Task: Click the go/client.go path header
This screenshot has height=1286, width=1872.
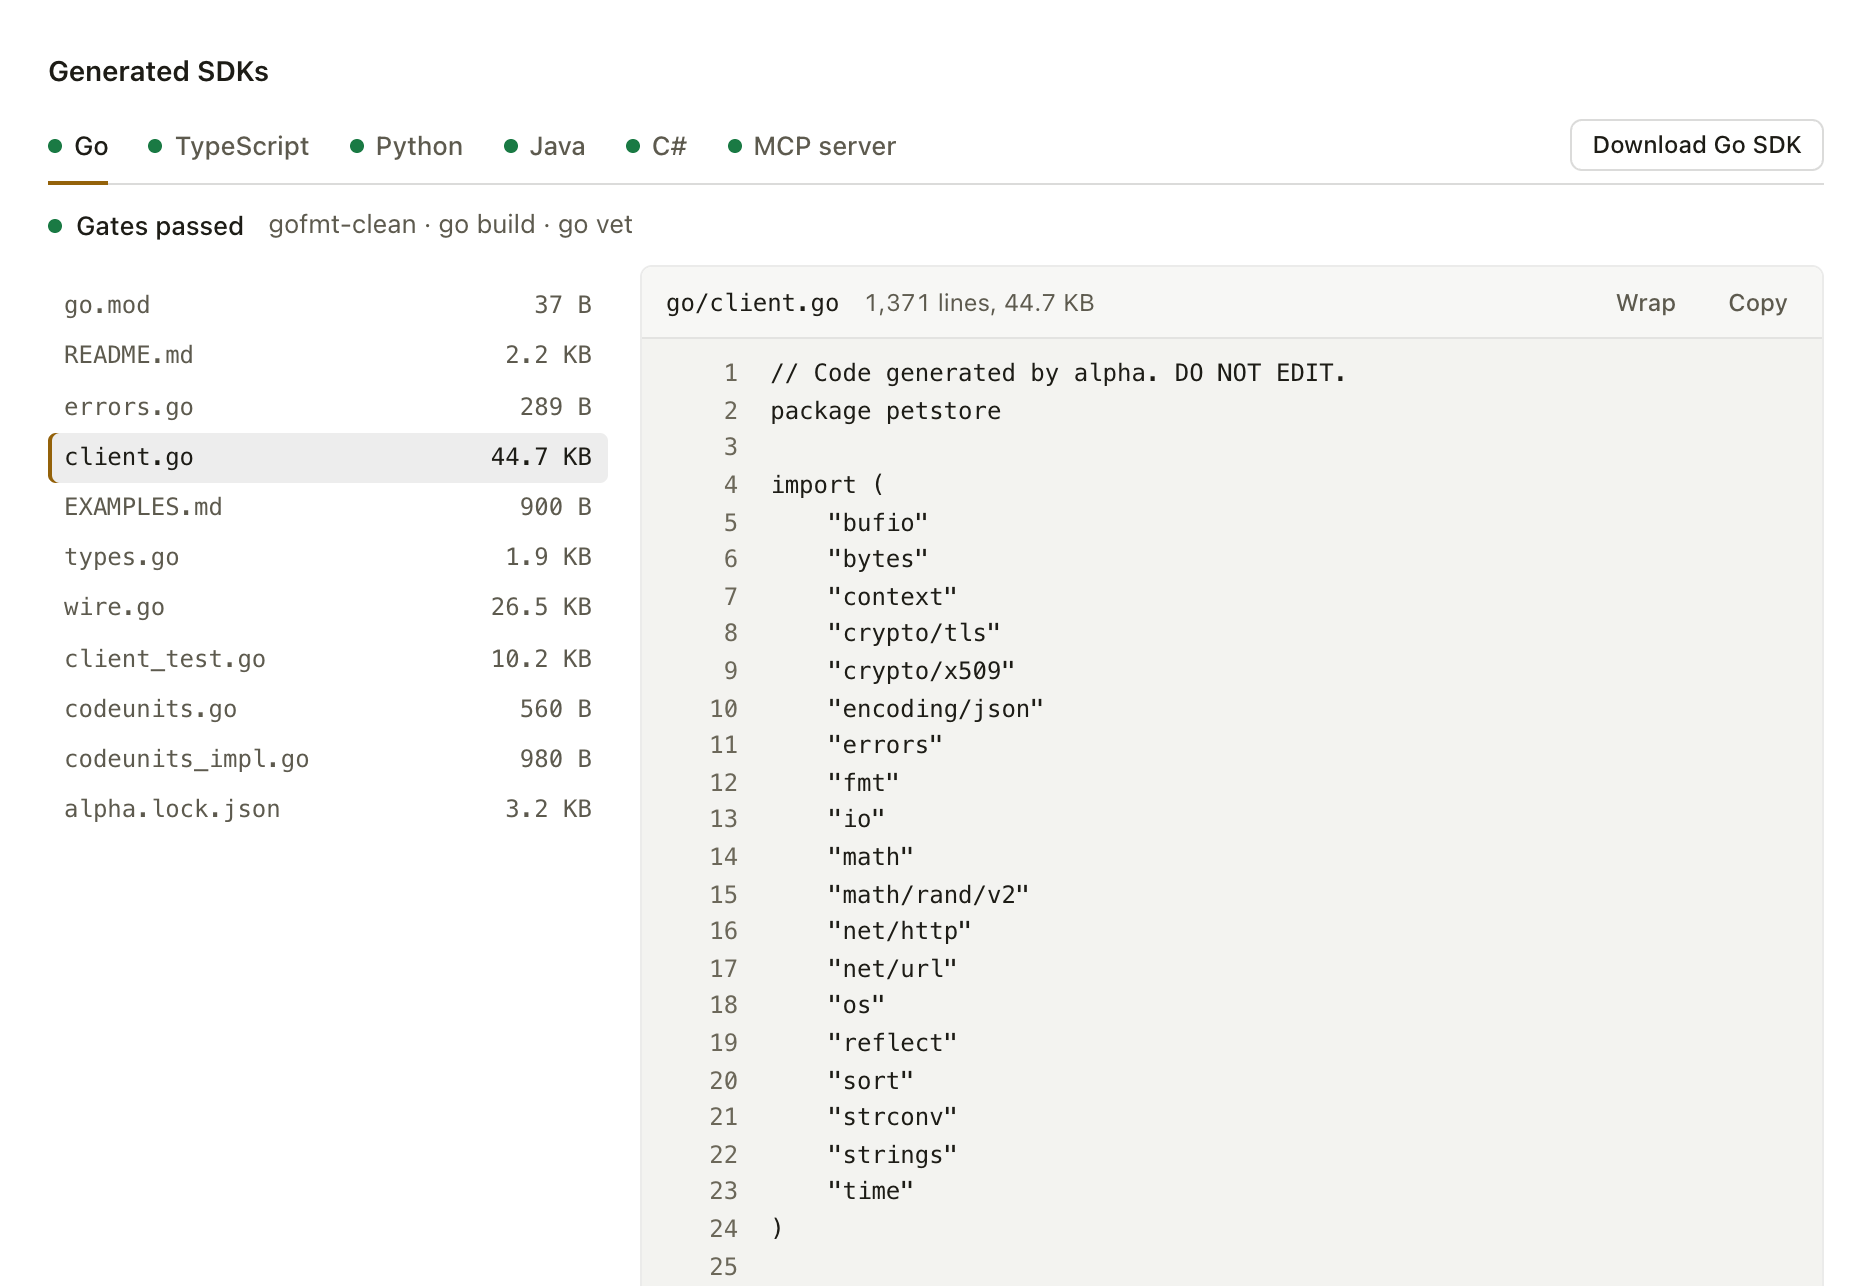Action: 752,303
